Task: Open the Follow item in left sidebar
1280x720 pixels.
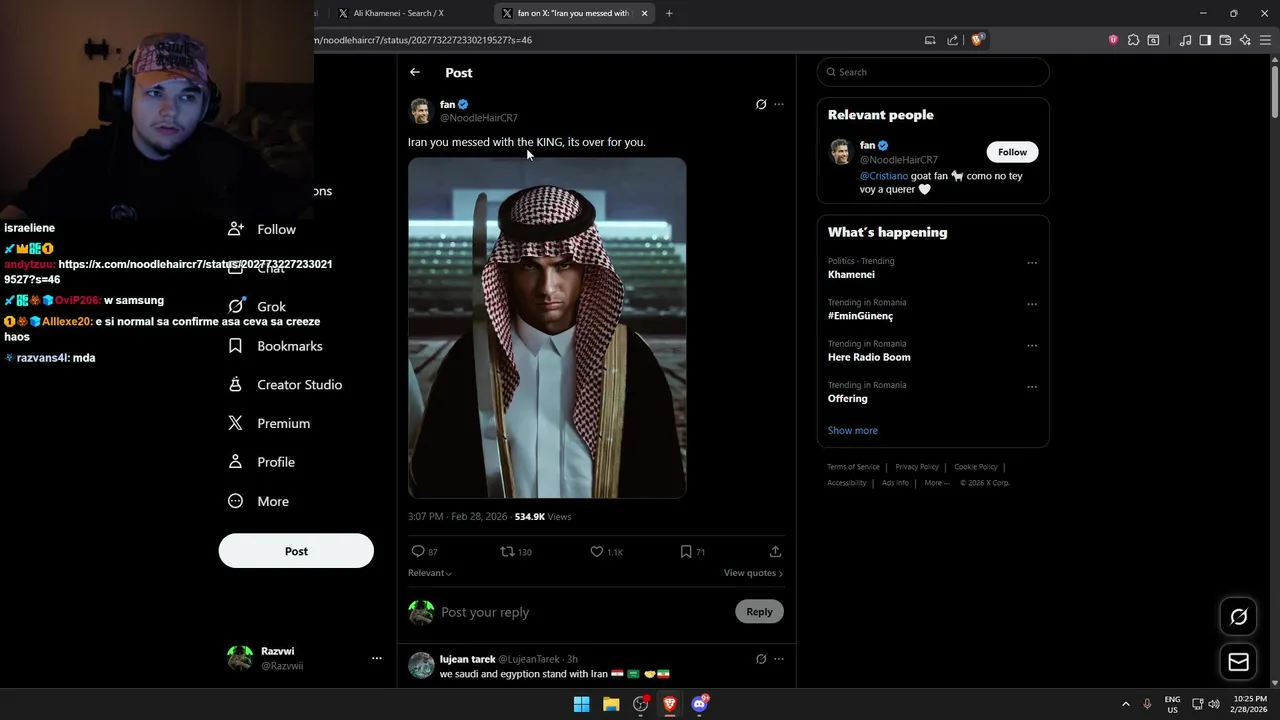Action: click(262, 229)
